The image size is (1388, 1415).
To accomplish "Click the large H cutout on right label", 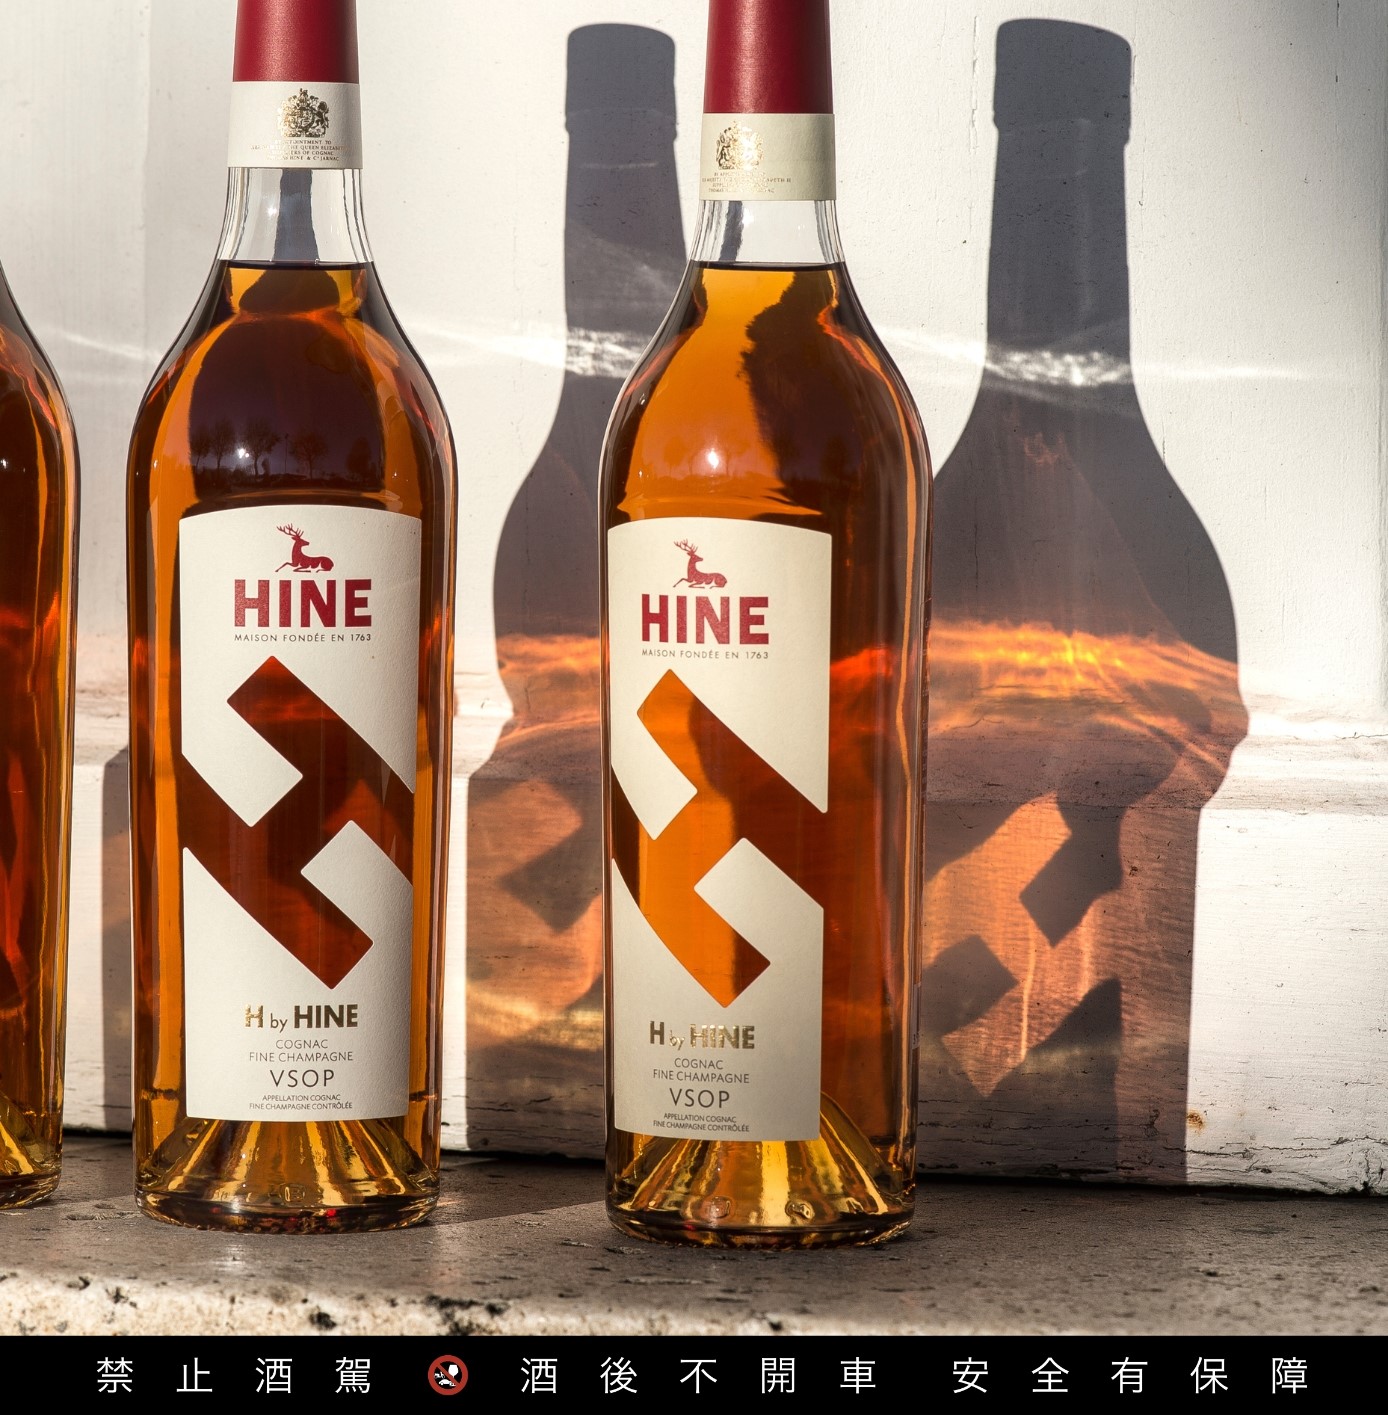I will point(719,836).
